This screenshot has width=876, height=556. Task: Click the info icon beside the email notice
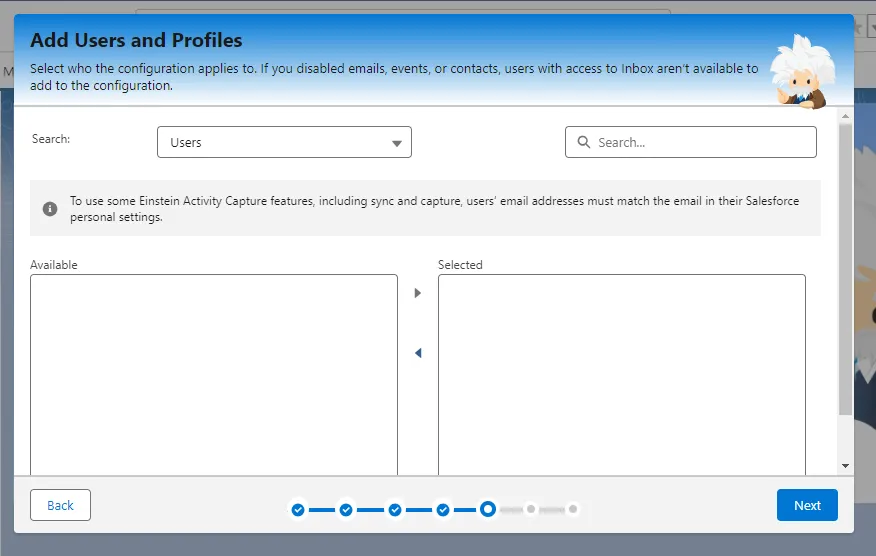(50, 209)
